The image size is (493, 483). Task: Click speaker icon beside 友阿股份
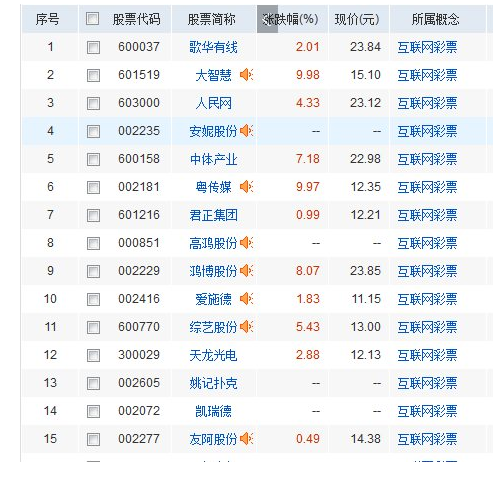(246, 439)
